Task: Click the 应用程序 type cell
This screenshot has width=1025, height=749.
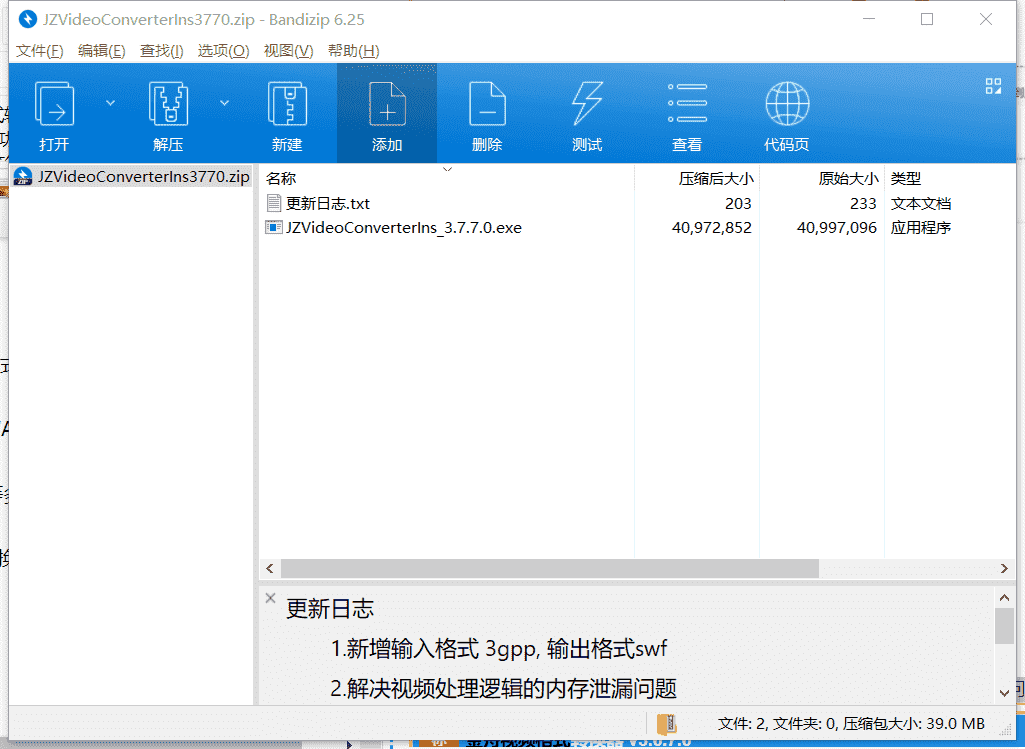Action: (x=920, y=227)
